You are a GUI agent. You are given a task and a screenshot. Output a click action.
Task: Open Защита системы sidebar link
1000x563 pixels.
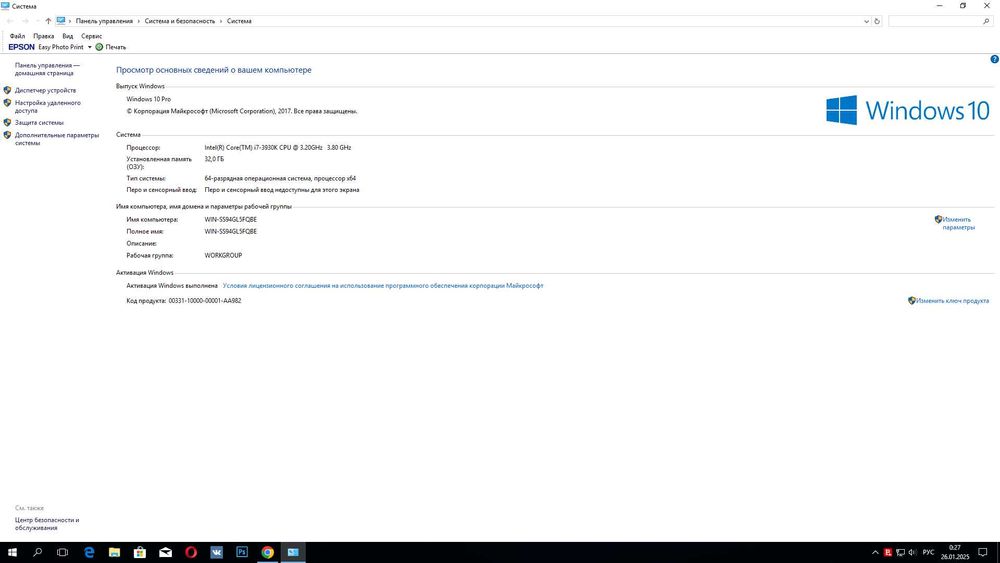(39, 122)
